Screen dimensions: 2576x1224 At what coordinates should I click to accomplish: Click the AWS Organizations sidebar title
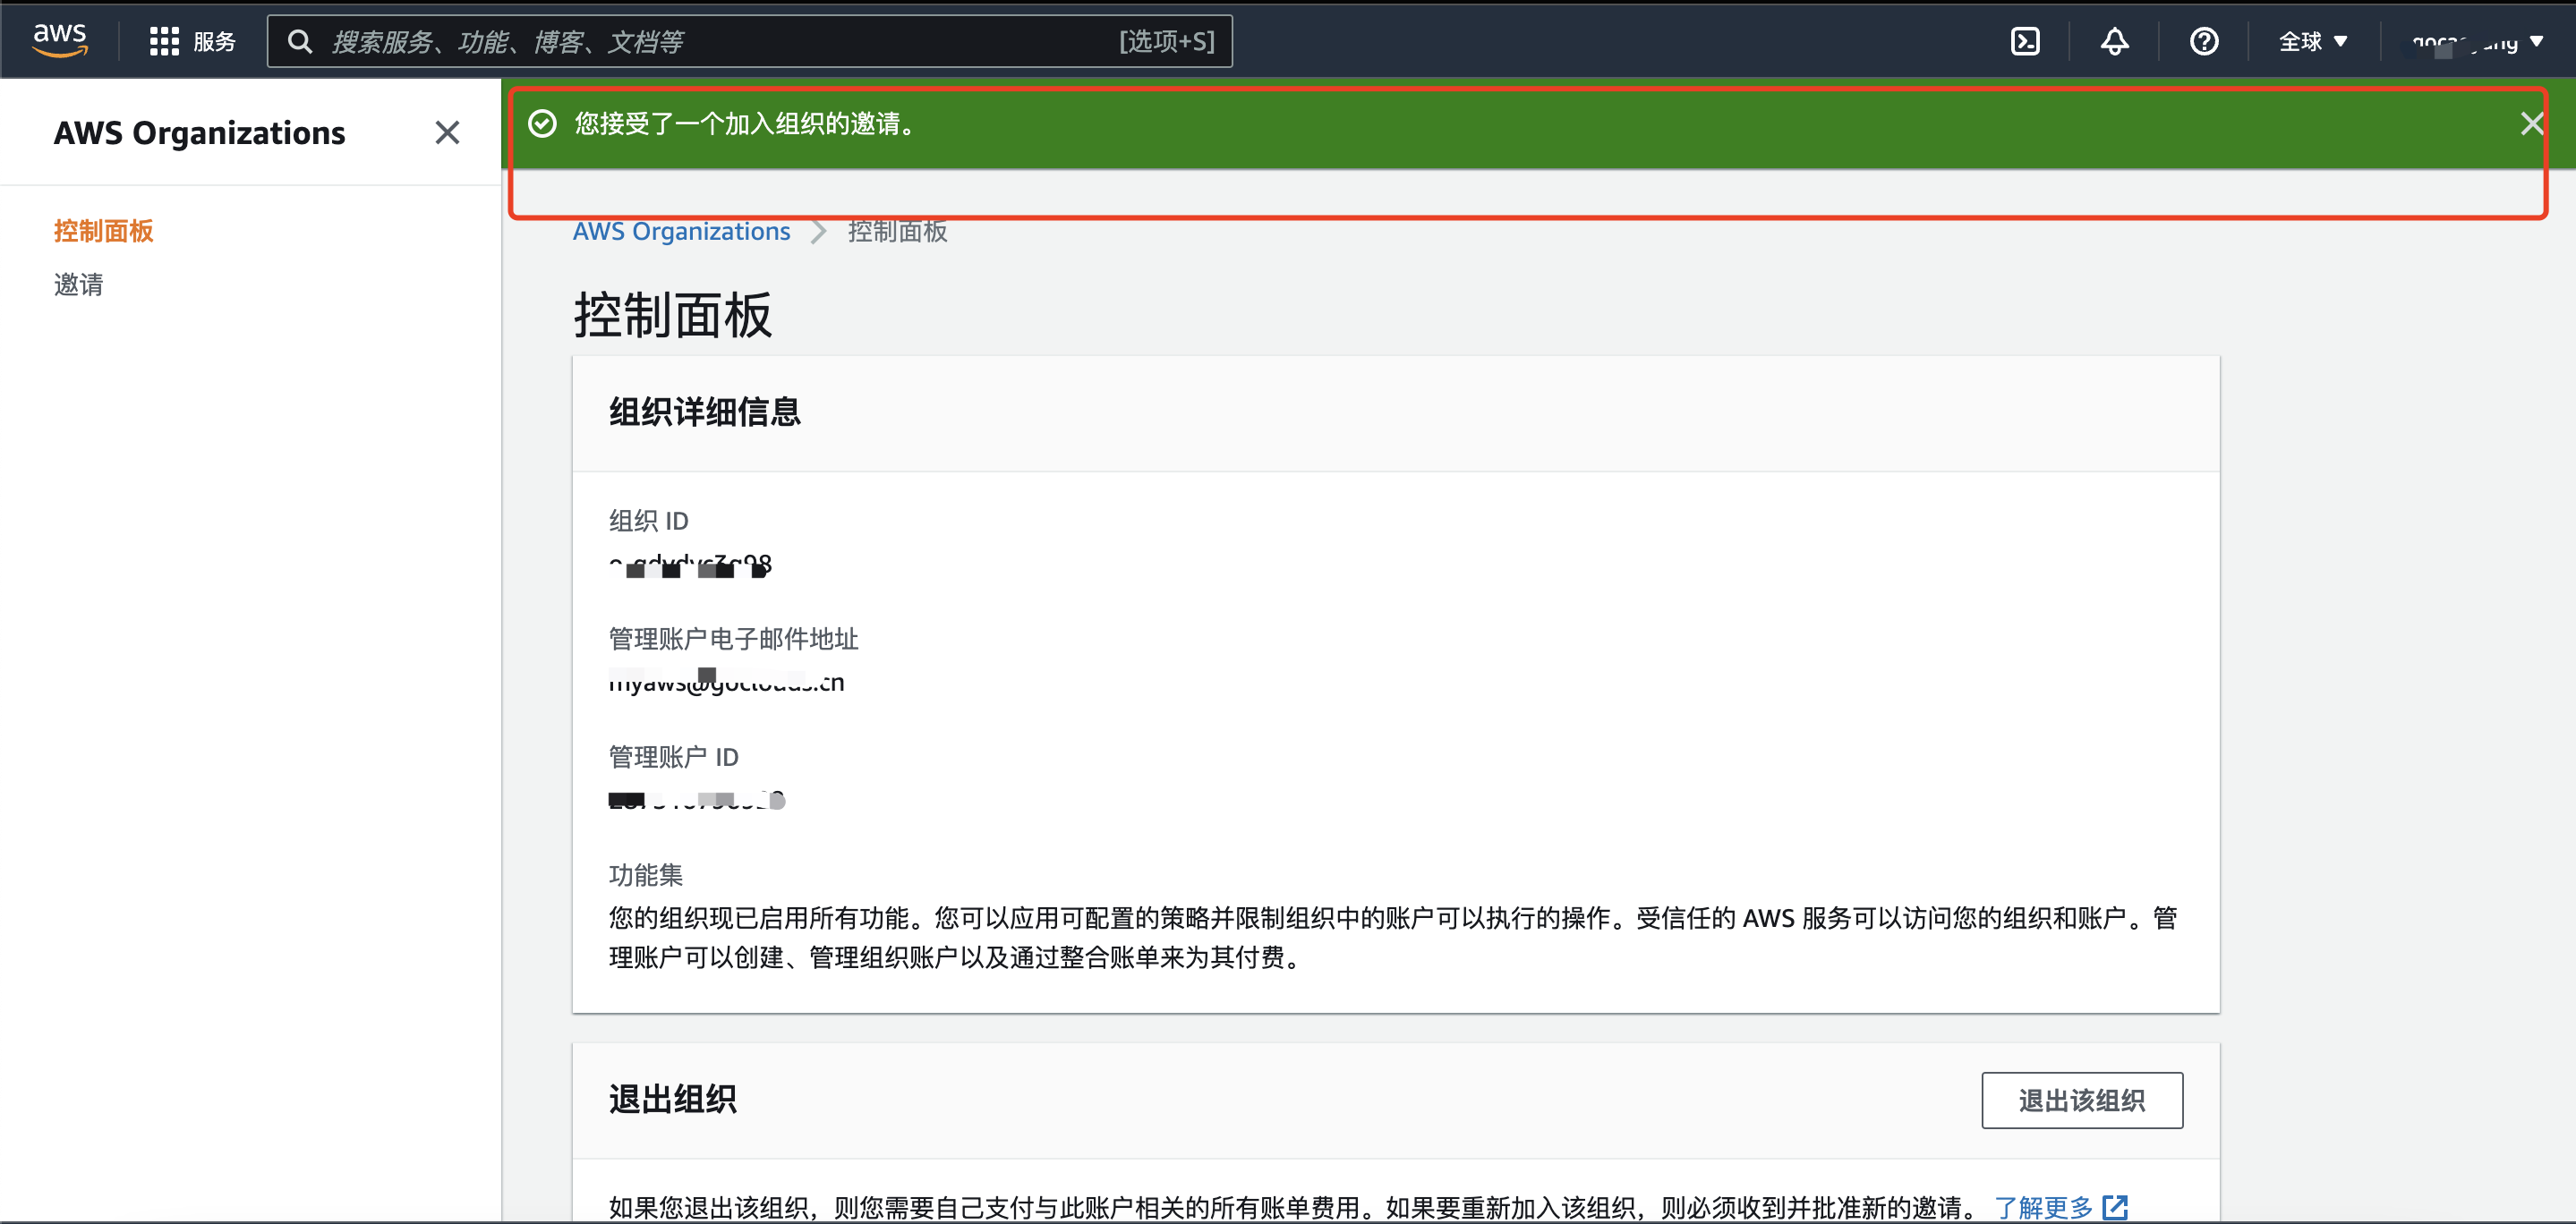(199, 133)
